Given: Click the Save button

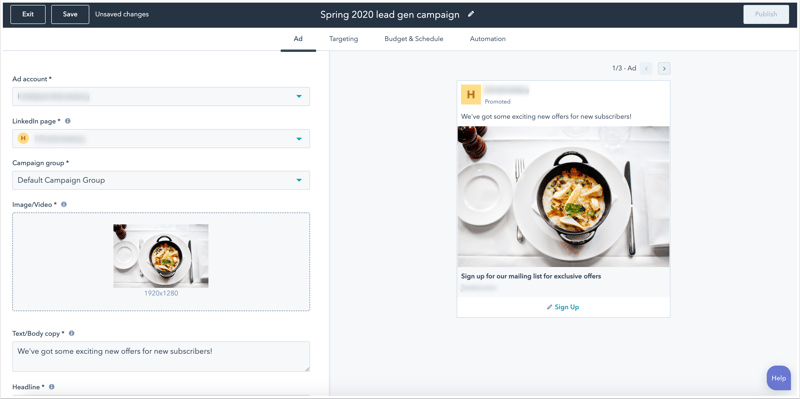Looking at the screenshot, I should point(70,14).
